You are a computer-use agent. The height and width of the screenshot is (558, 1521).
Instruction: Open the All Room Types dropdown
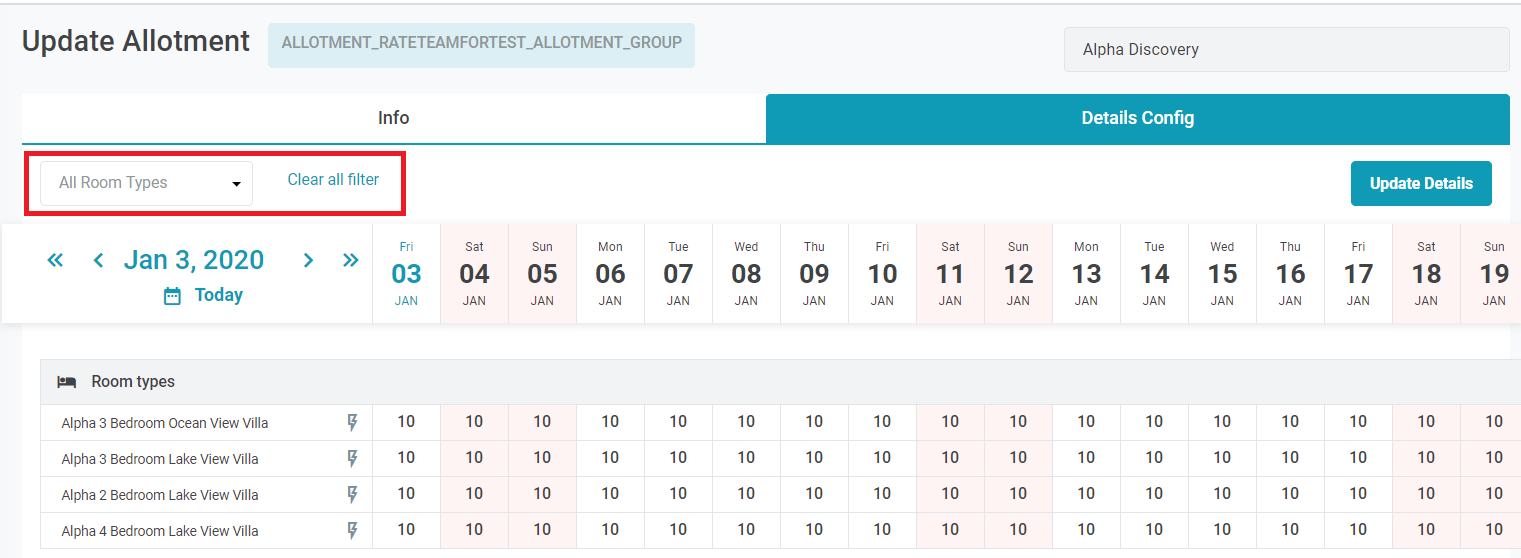coord(146,183)
